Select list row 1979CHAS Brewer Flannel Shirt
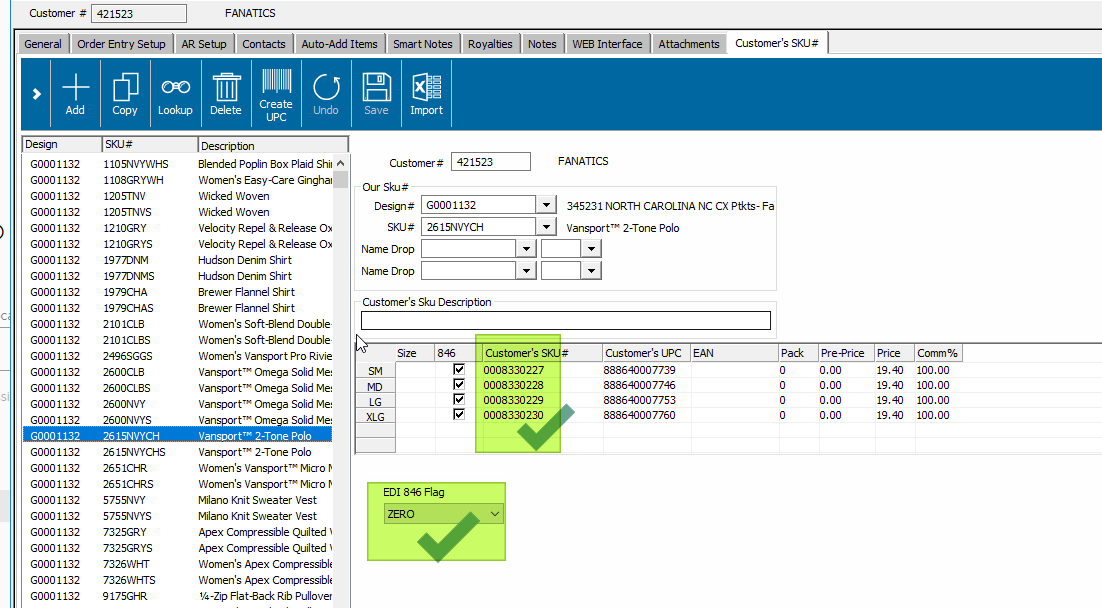The width and height of the screenshot is (1102, 608). tap(178, 308)
